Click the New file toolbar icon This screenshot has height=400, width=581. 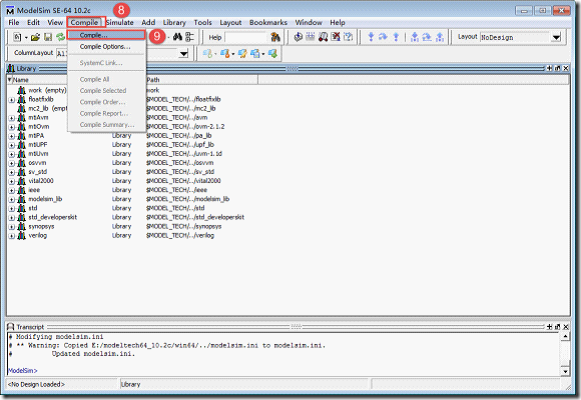click(17, 37)
